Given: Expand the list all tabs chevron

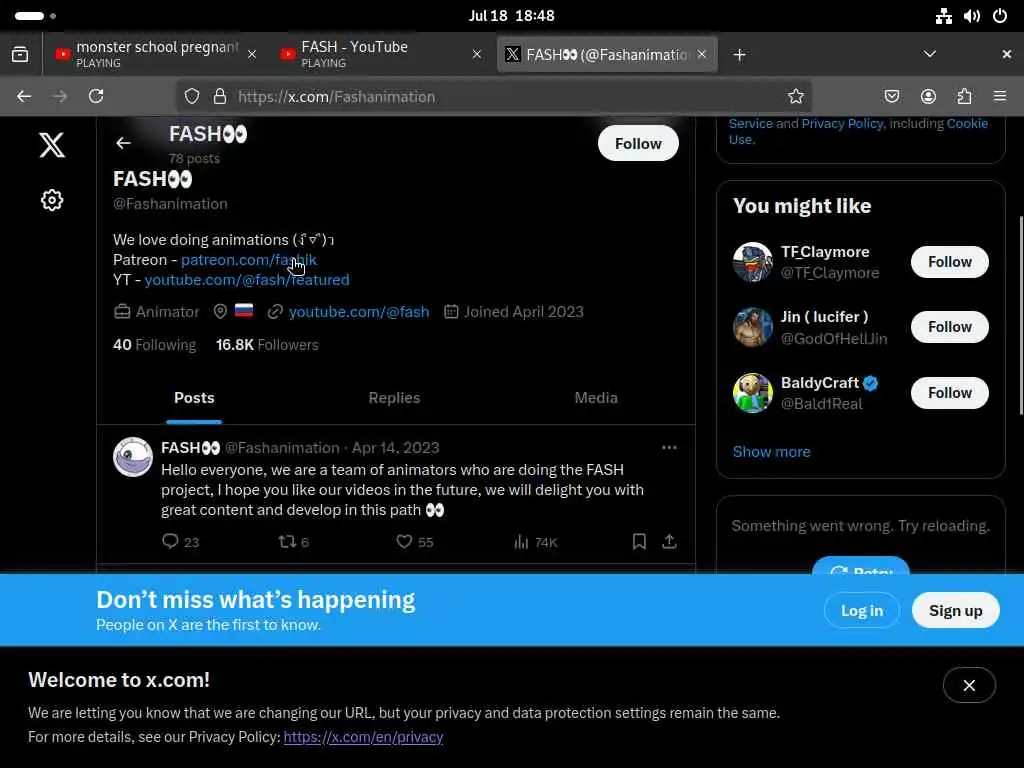Looking at the screenshot, I should [930, 54].
